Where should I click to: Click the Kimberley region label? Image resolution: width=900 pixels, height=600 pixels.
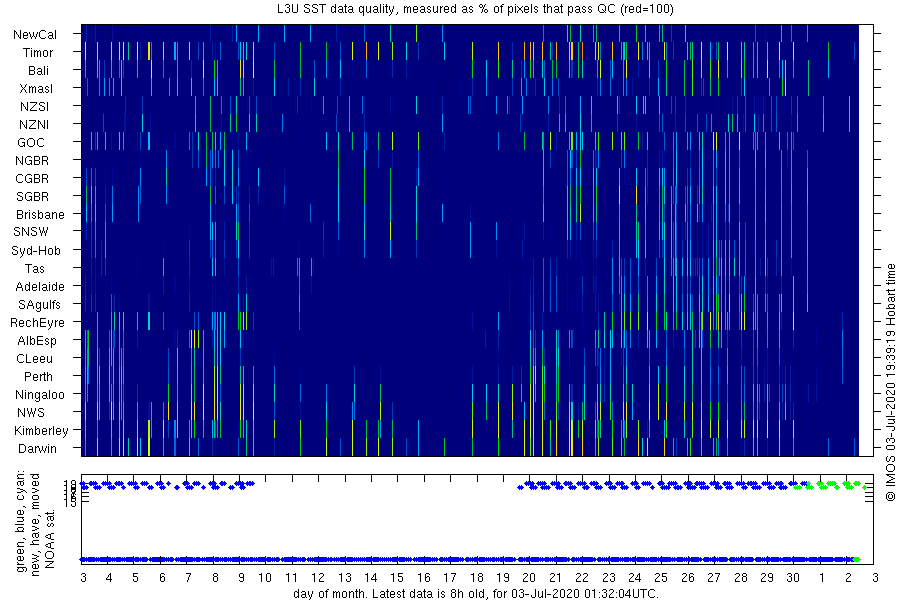tap(41, 431)
